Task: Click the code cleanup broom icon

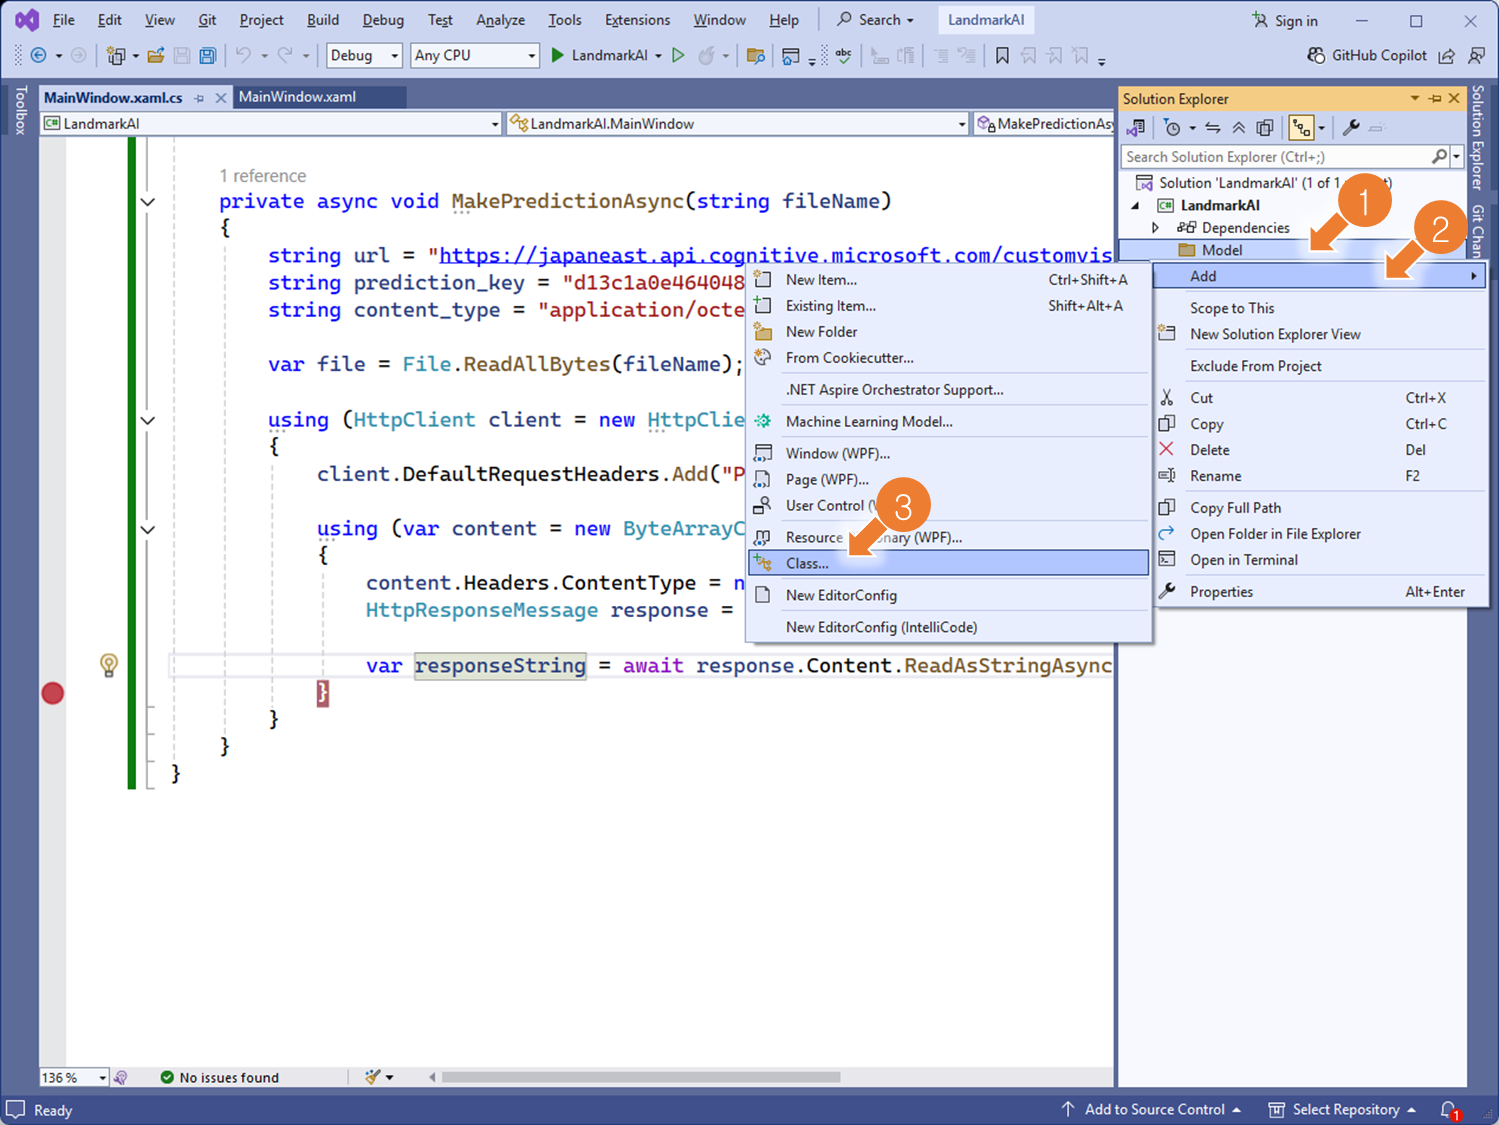Action: [373, 1077]
